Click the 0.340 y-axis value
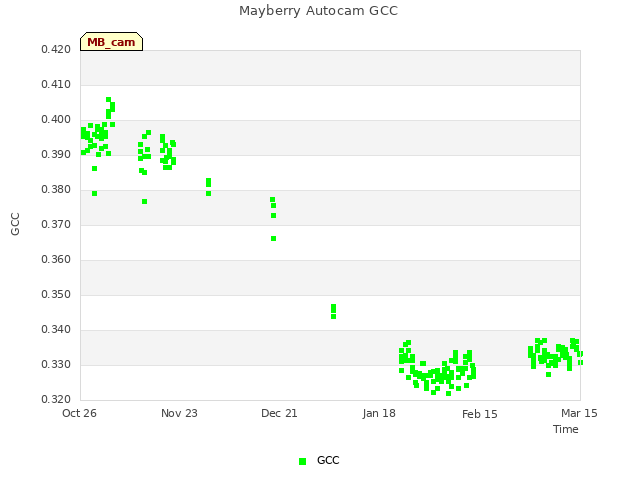Image resolution: width=640 pixels, height=480 pixels. click(x=56, y=329)
